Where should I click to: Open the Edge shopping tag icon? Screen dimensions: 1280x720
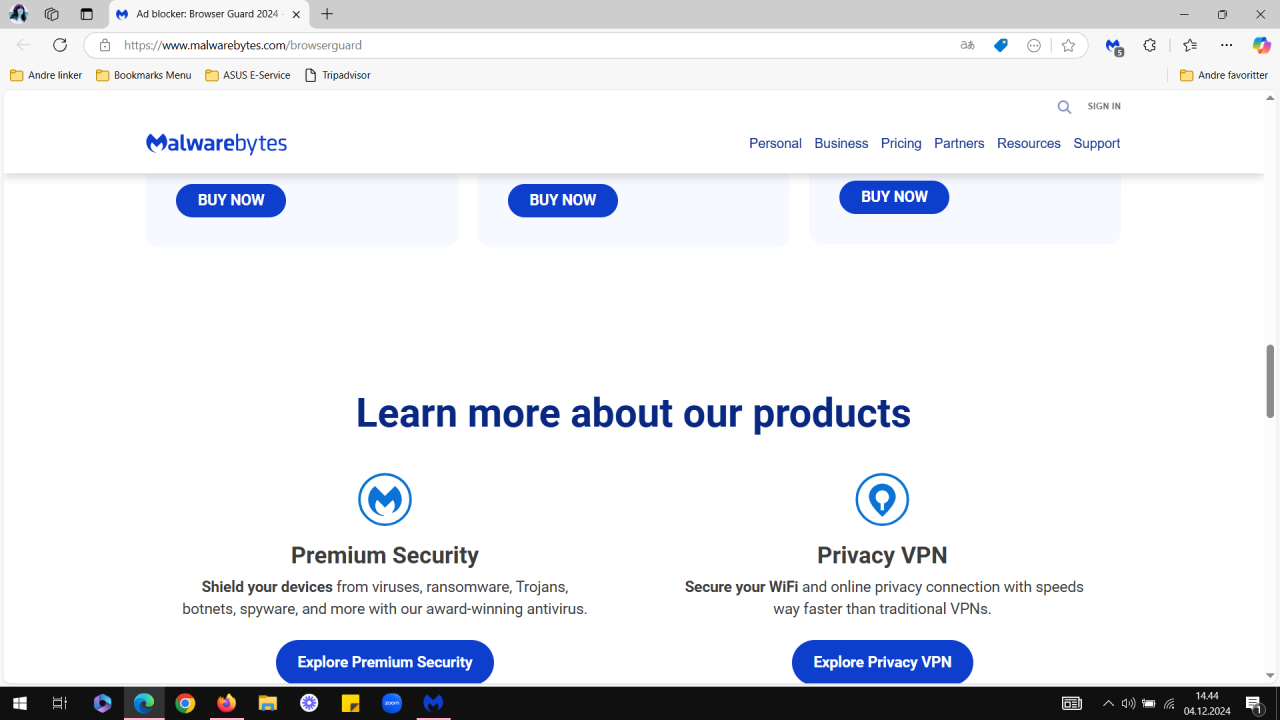pos(1001,45)
